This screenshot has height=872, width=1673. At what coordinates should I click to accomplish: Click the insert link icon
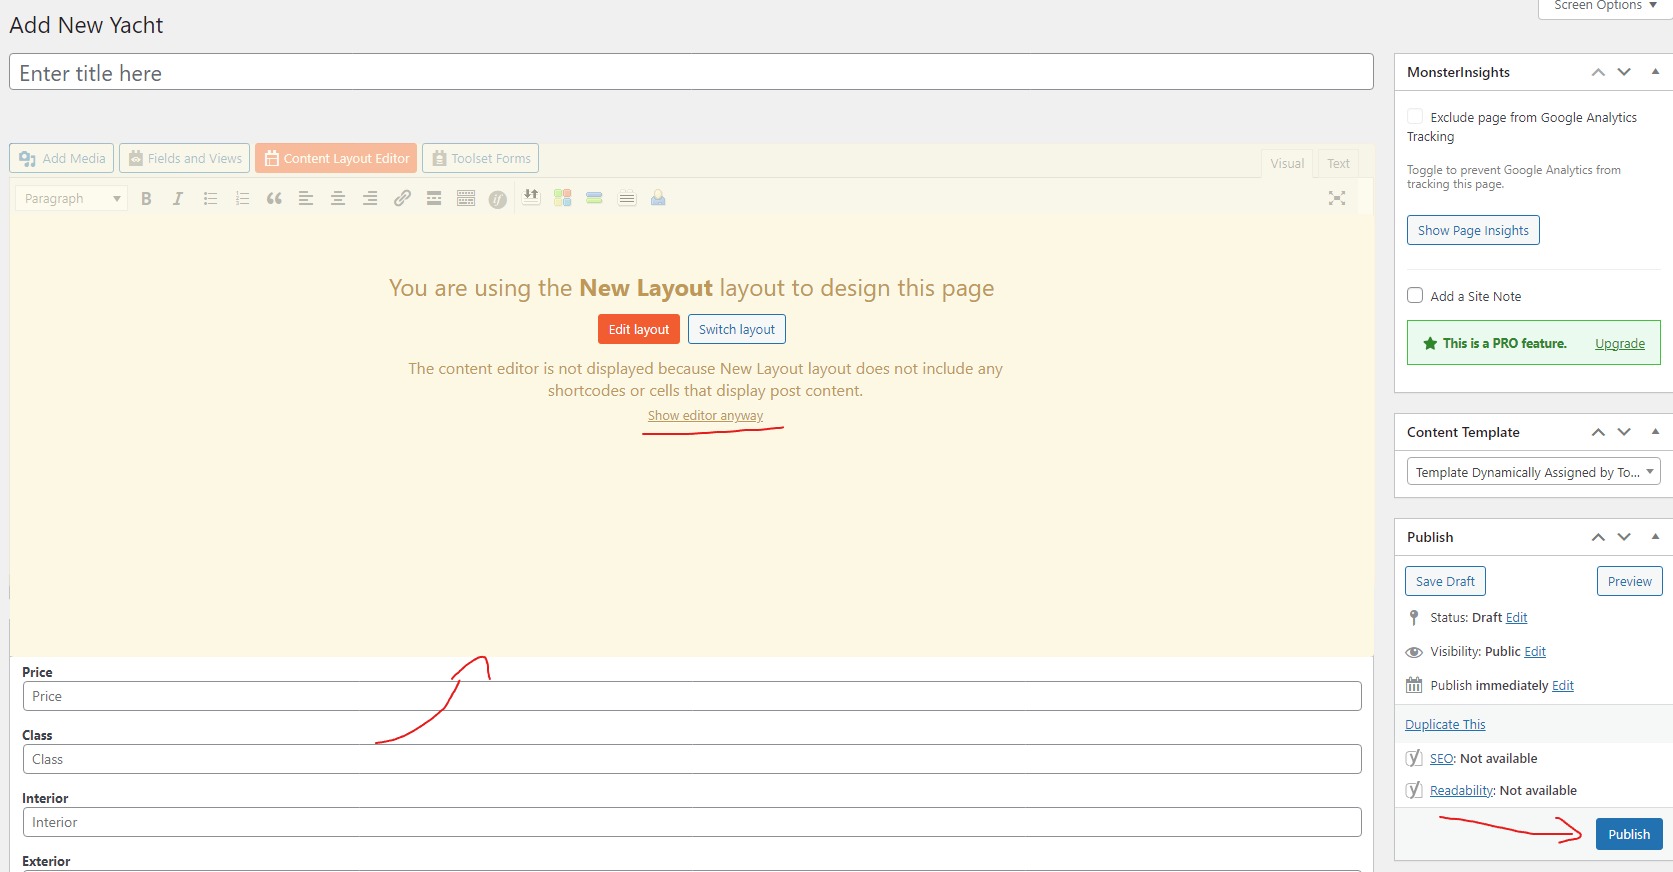(x=402, y=198)
